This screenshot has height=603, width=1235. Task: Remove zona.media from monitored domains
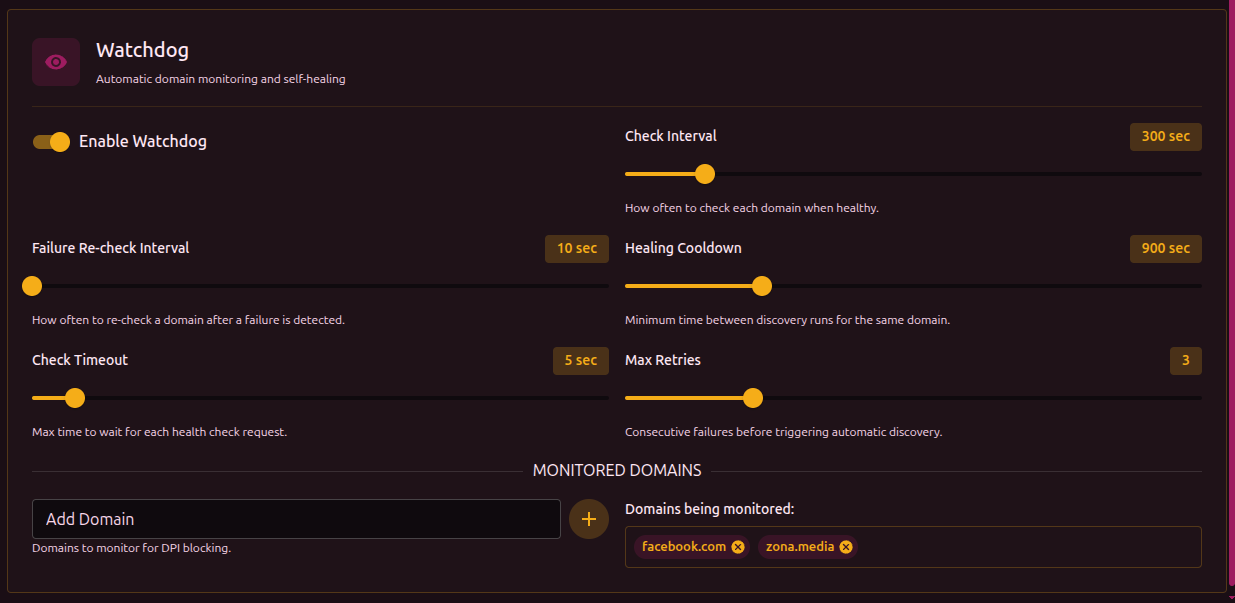[x=846, y=547]
